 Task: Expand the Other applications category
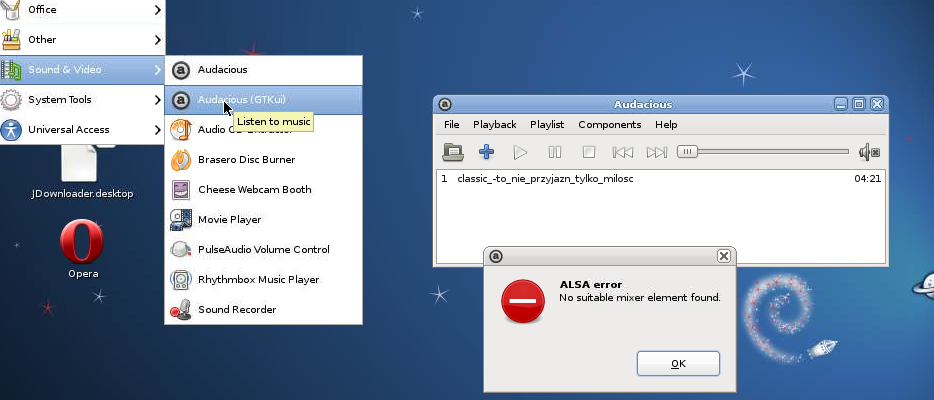click(x=82, y=40)
